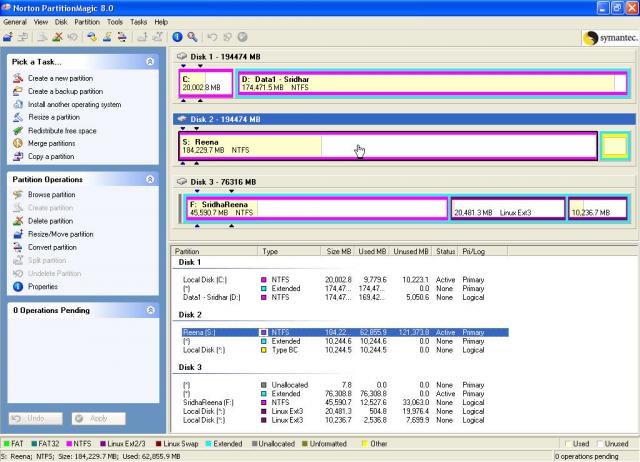Image resolution: width=640 pixels, height=462 pixels.
Task: Open the General menu
Action: click(15, 22)
